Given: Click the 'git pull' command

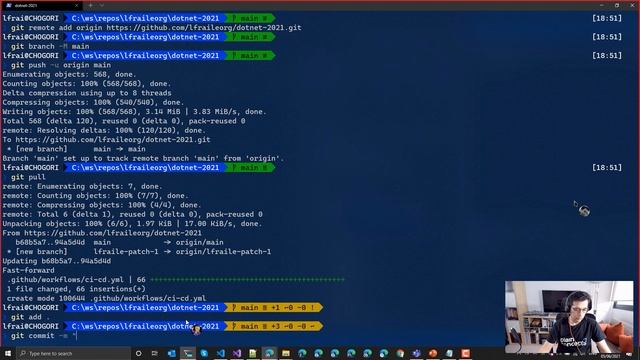Looking at the screenshot, I should (28, 177).
